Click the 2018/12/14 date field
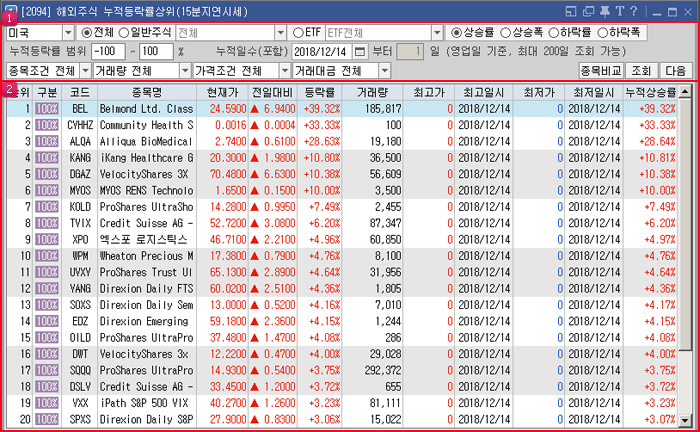The height and width of the screenshot is (432, 700). coord(322,52)
